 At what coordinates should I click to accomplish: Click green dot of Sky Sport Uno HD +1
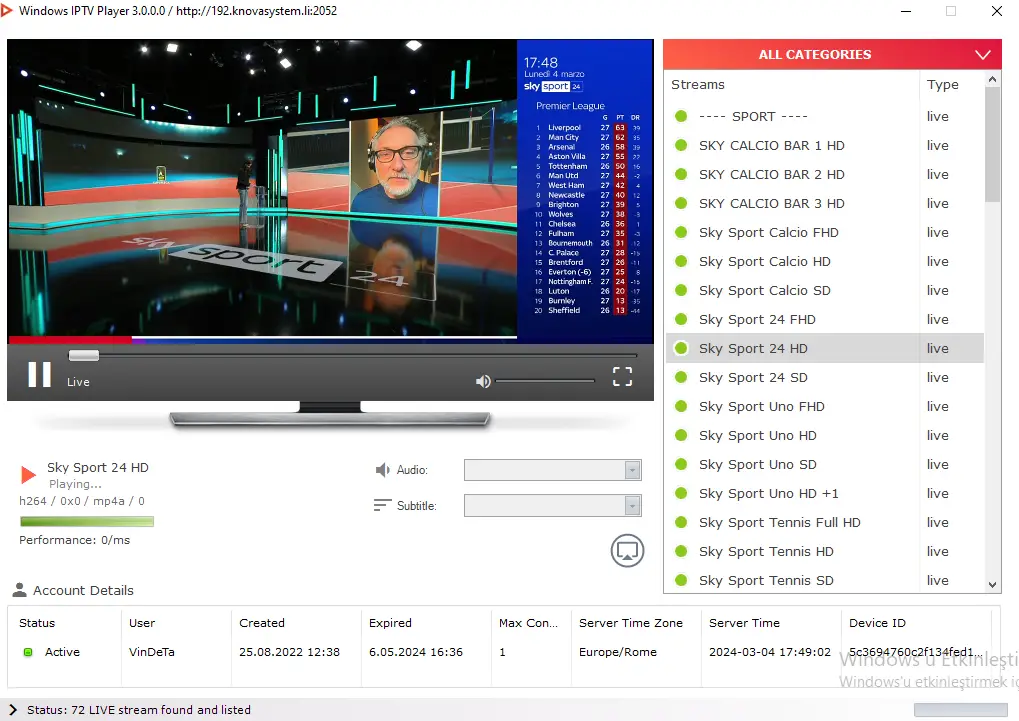(681, 493)
